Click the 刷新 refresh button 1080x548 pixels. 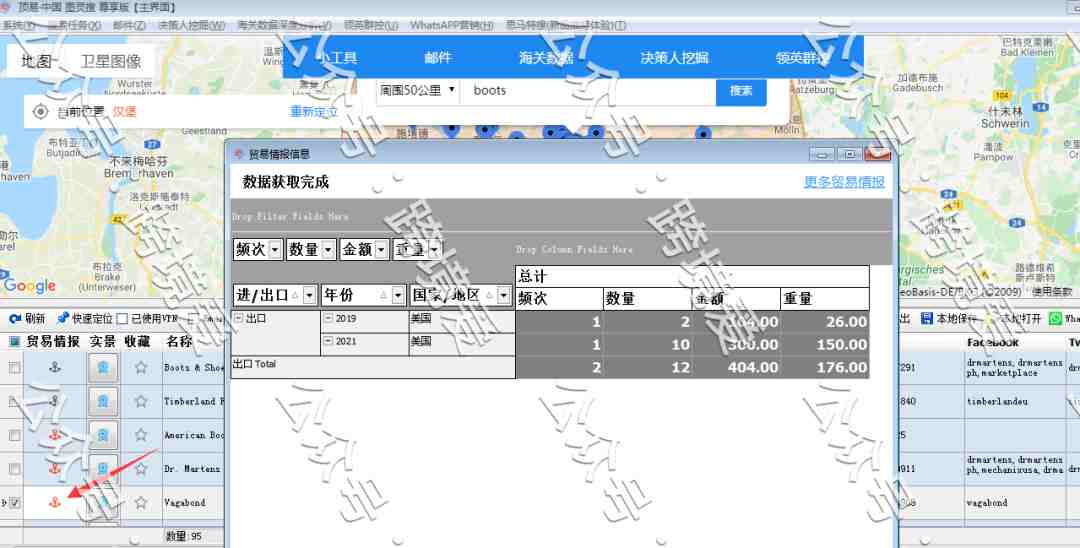click(x=28, y=319)
